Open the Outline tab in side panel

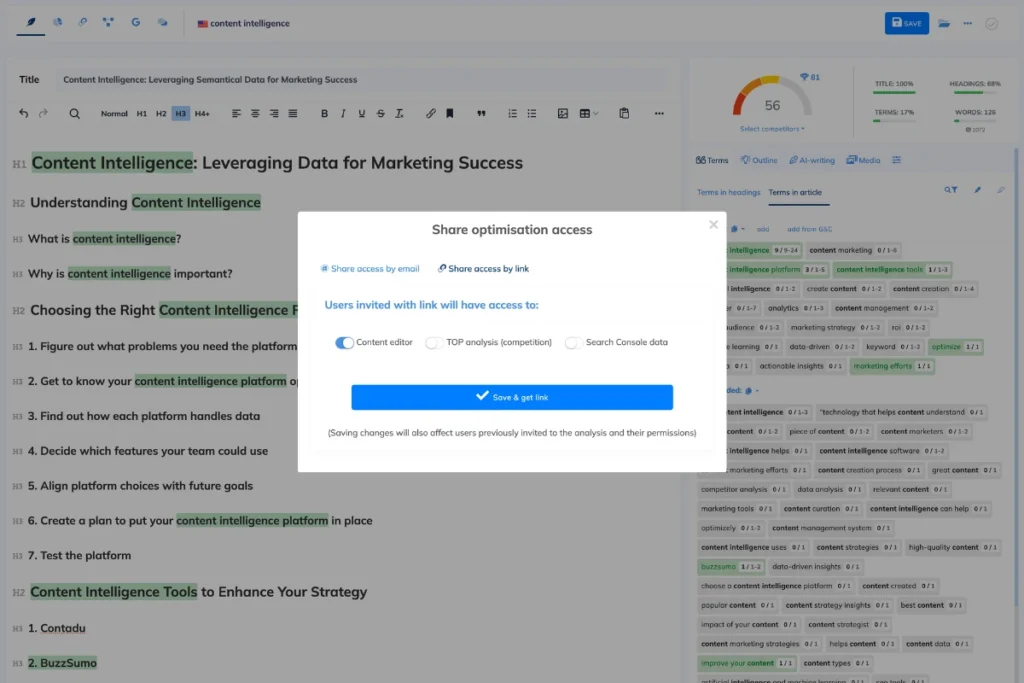click(759, 160)
